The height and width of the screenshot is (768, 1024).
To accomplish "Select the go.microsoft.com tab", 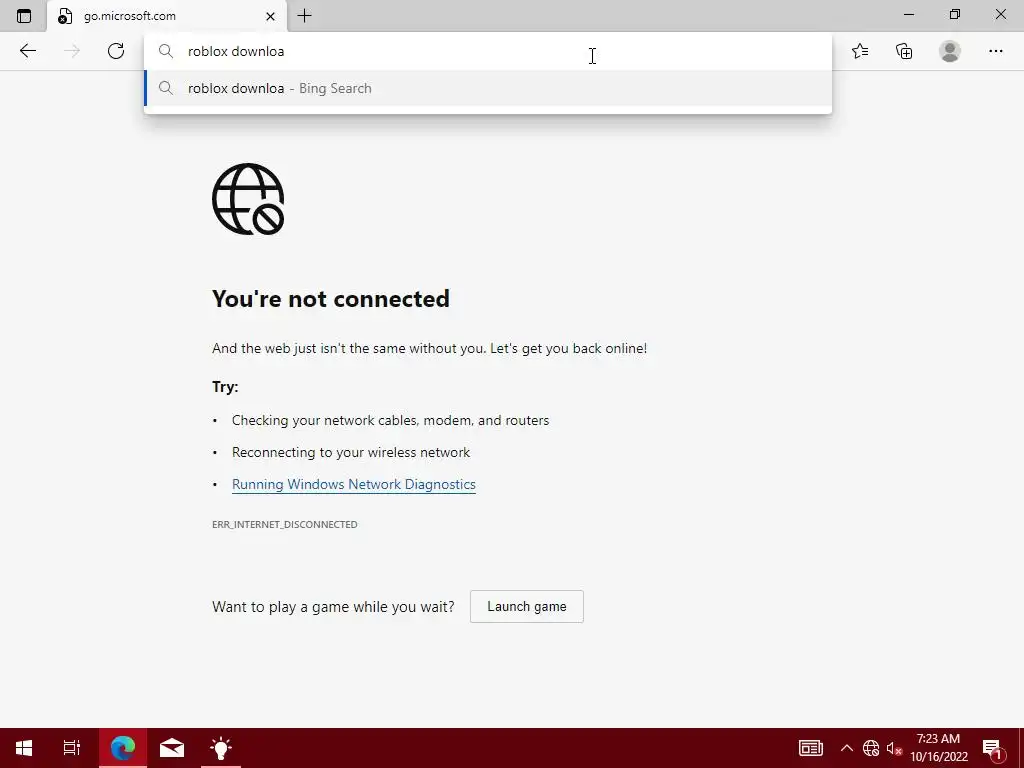I will [167, 16].
